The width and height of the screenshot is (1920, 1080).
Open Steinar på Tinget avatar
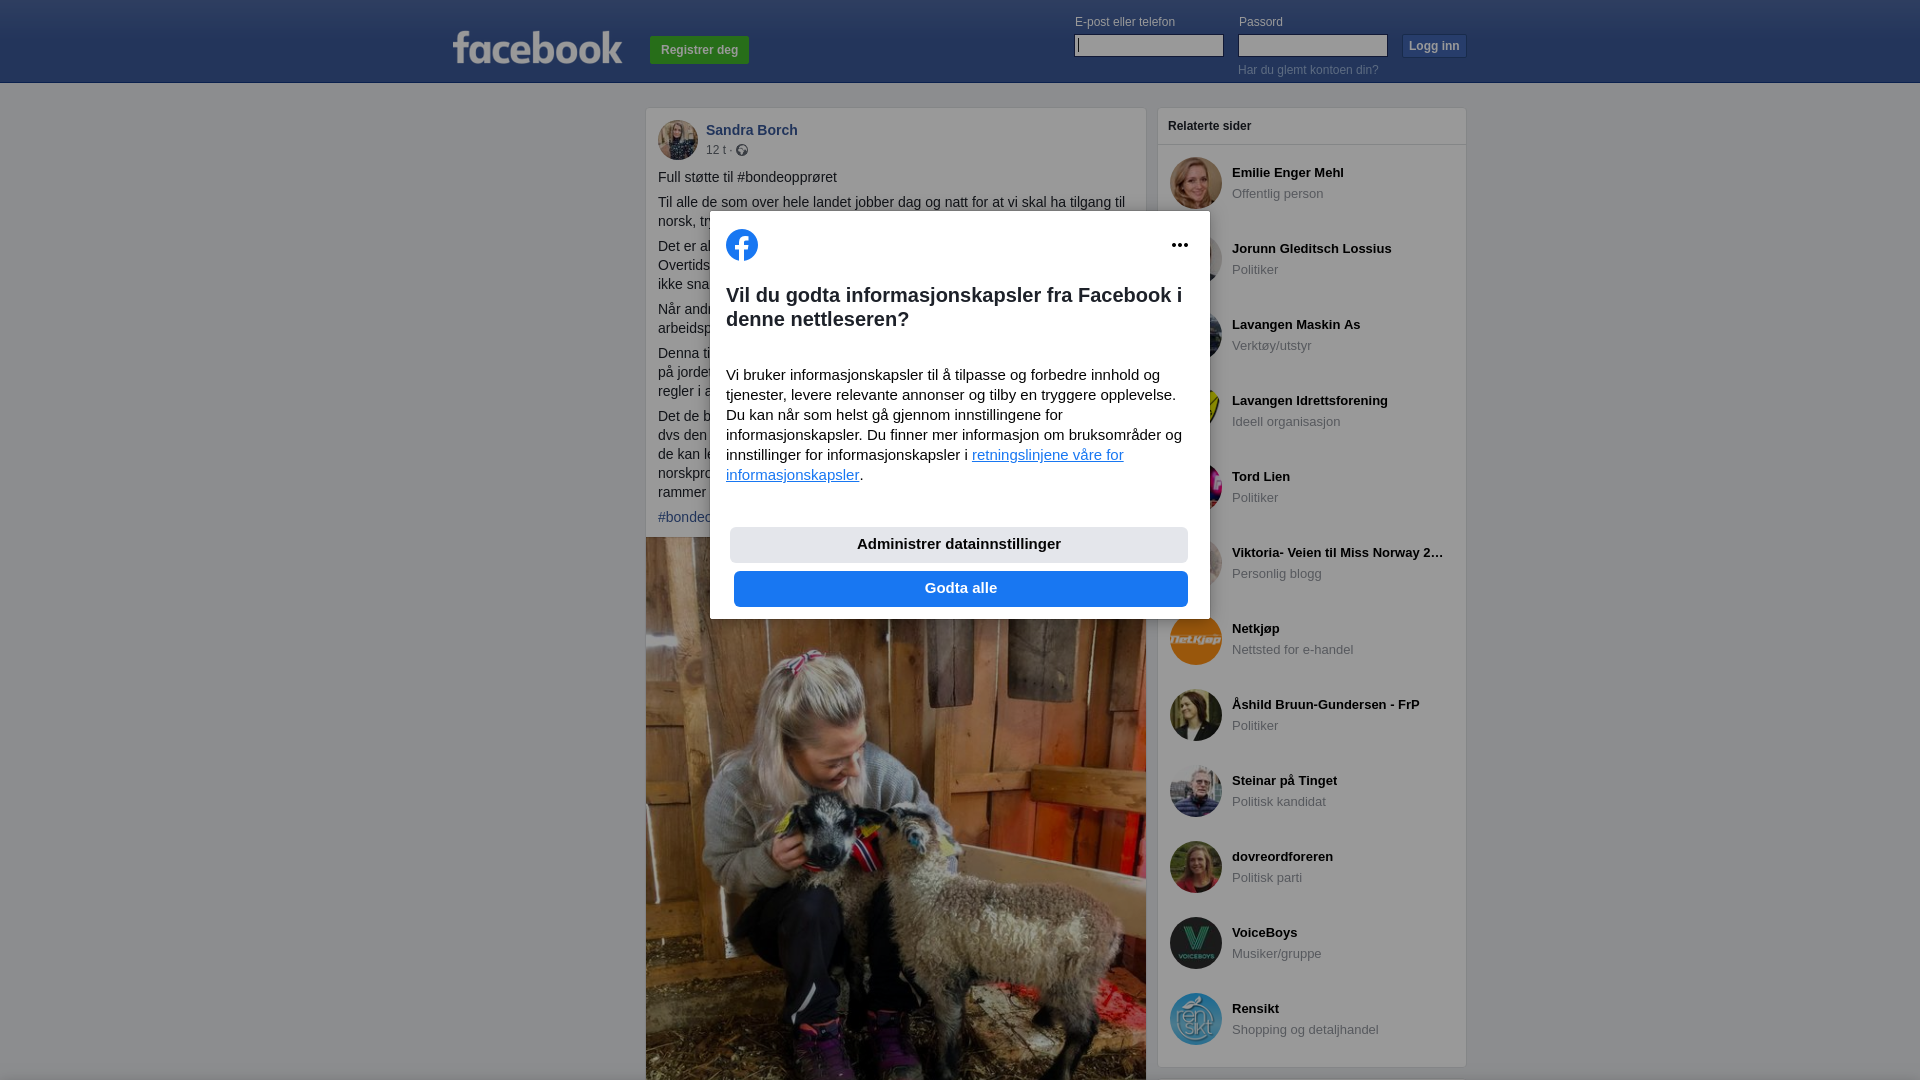[x=1196, y=791]
